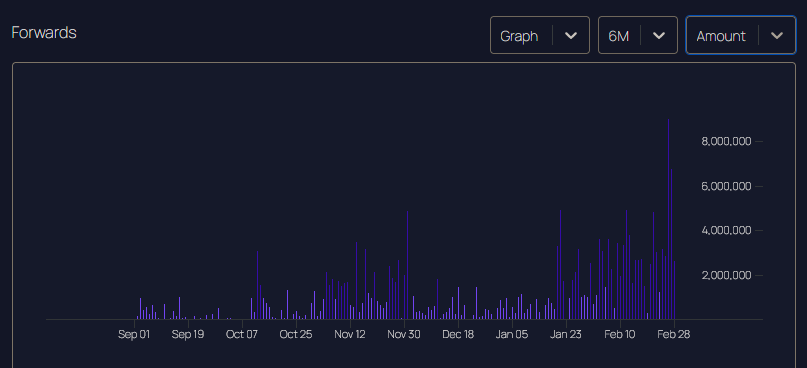Click the Feb 28 axis label
This screenshot has height=368, width=807.
[674, 335]
